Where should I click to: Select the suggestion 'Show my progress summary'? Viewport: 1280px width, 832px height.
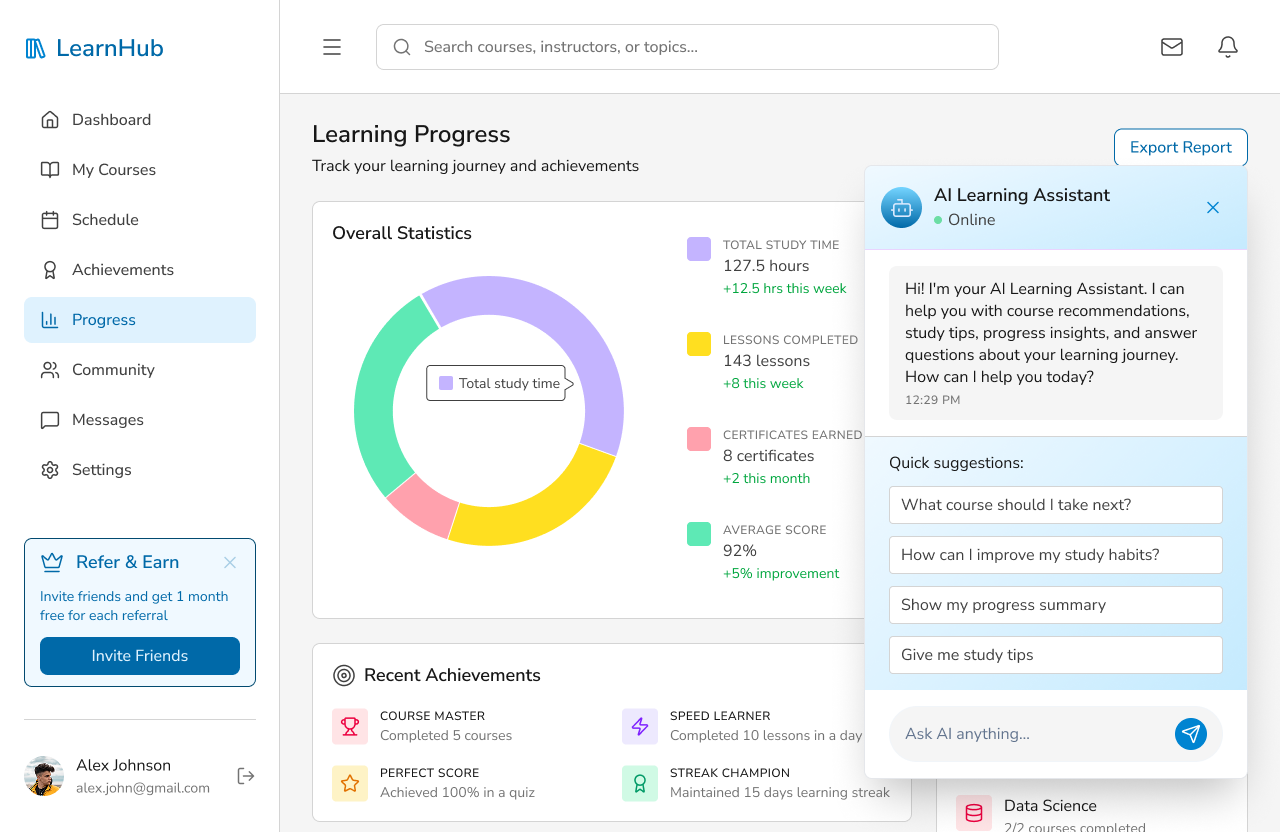pos(1055,604)
